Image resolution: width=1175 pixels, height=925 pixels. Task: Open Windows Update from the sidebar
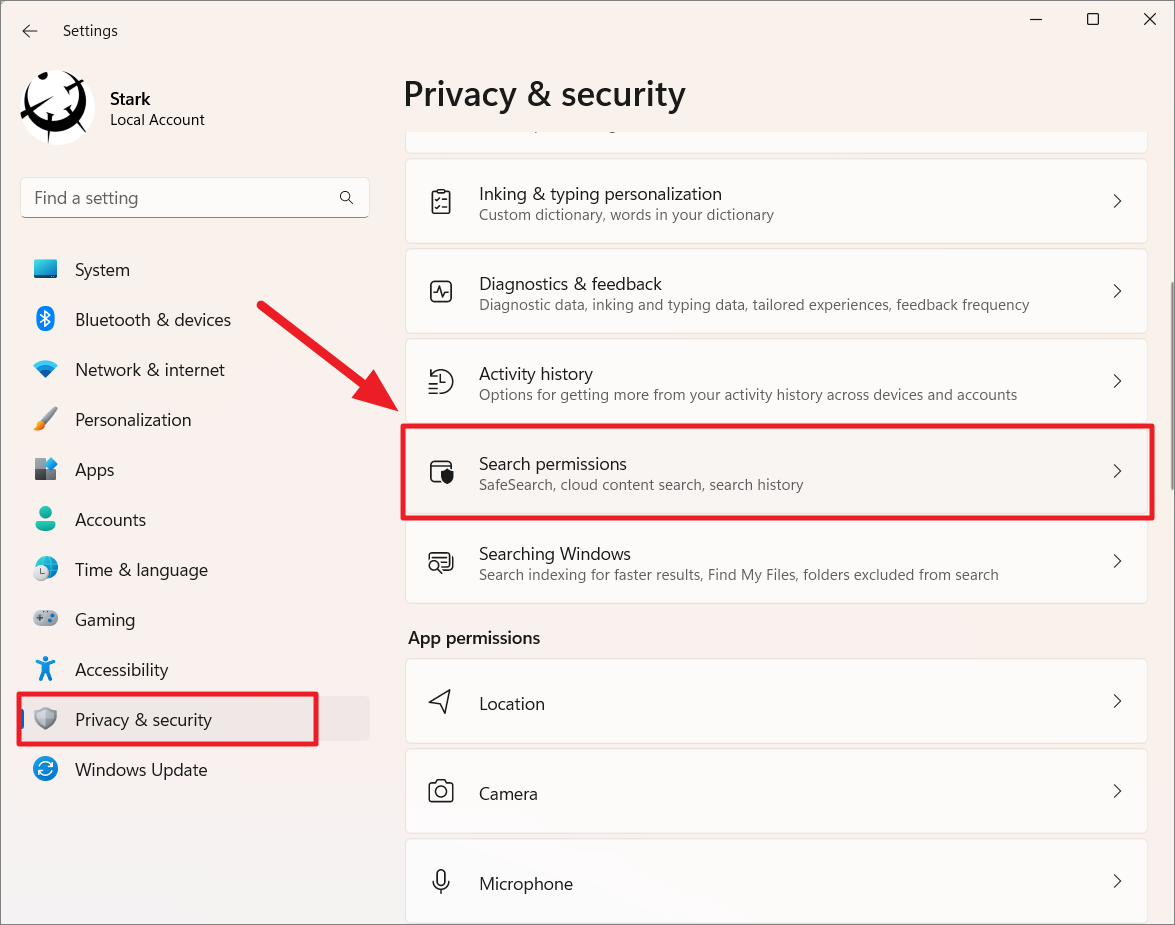point(141,769)
